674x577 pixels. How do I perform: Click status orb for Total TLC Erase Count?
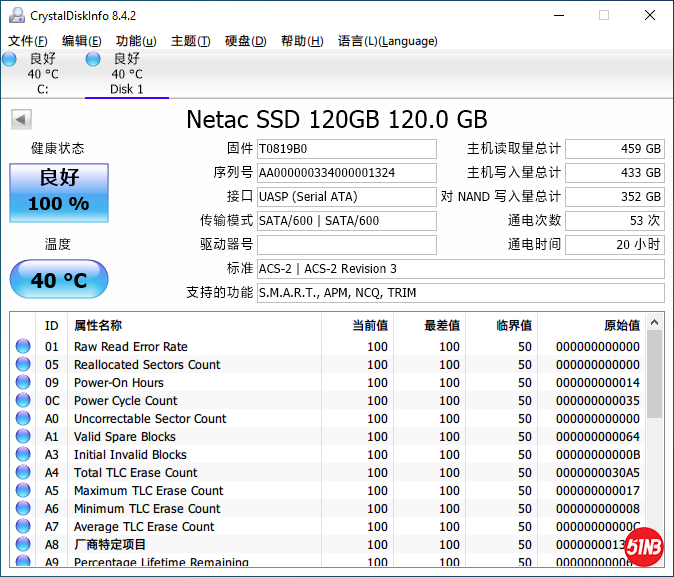click(23, 473)
